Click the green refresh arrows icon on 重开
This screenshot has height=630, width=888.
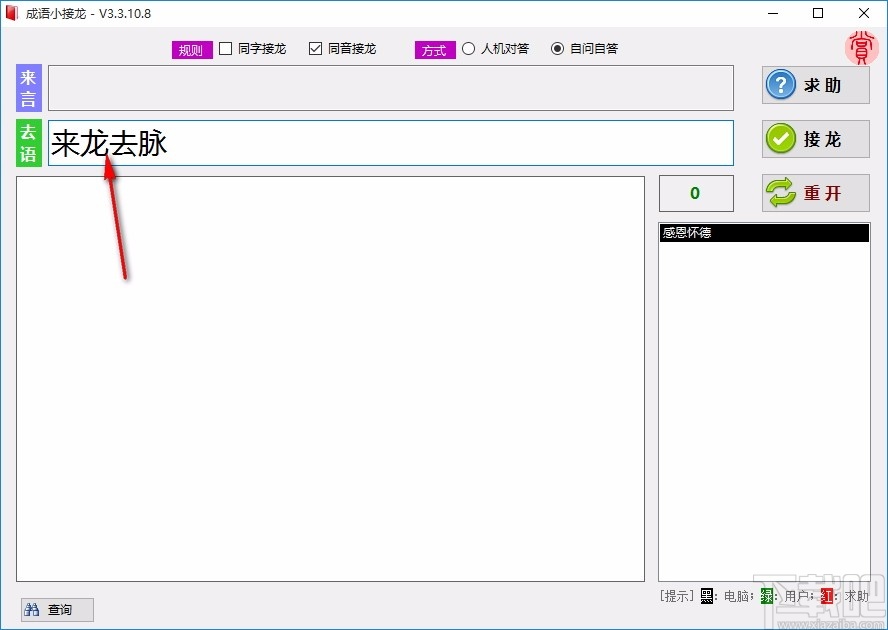781,193
